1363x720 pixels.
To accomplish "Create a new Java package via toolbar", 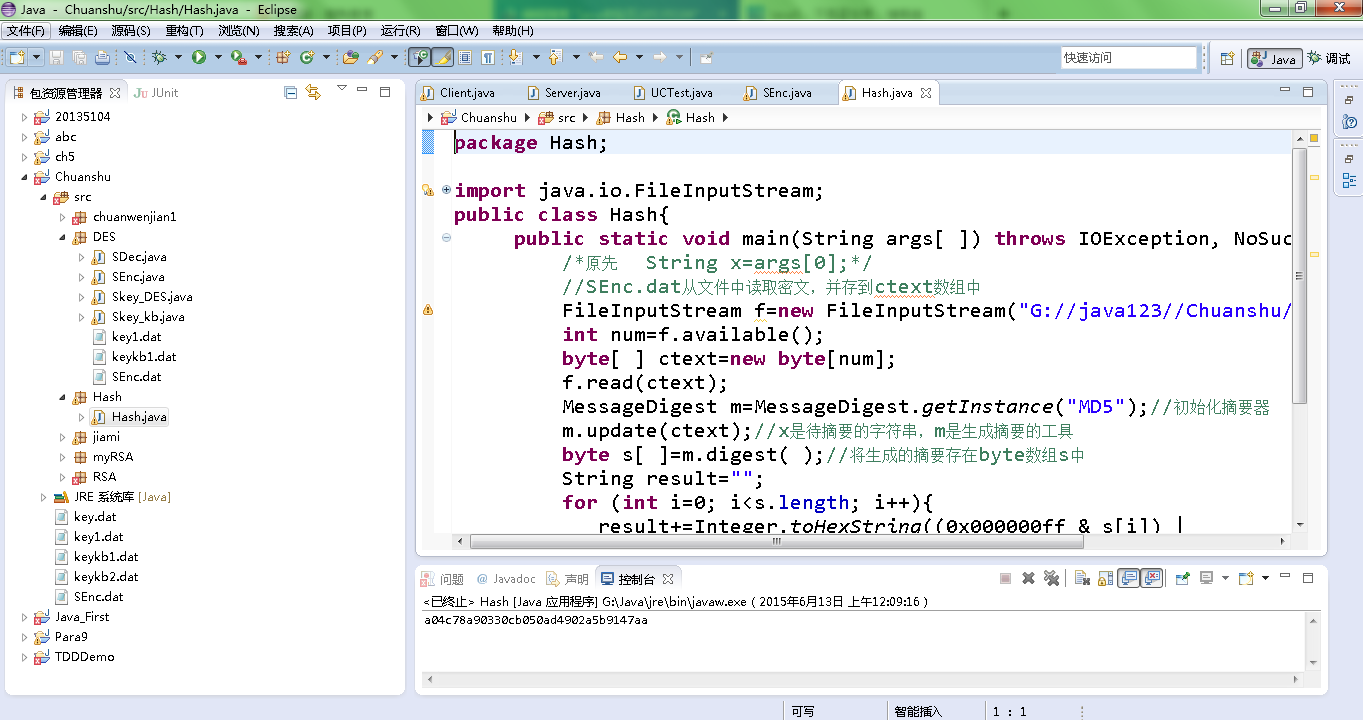I will pos(283,57).
